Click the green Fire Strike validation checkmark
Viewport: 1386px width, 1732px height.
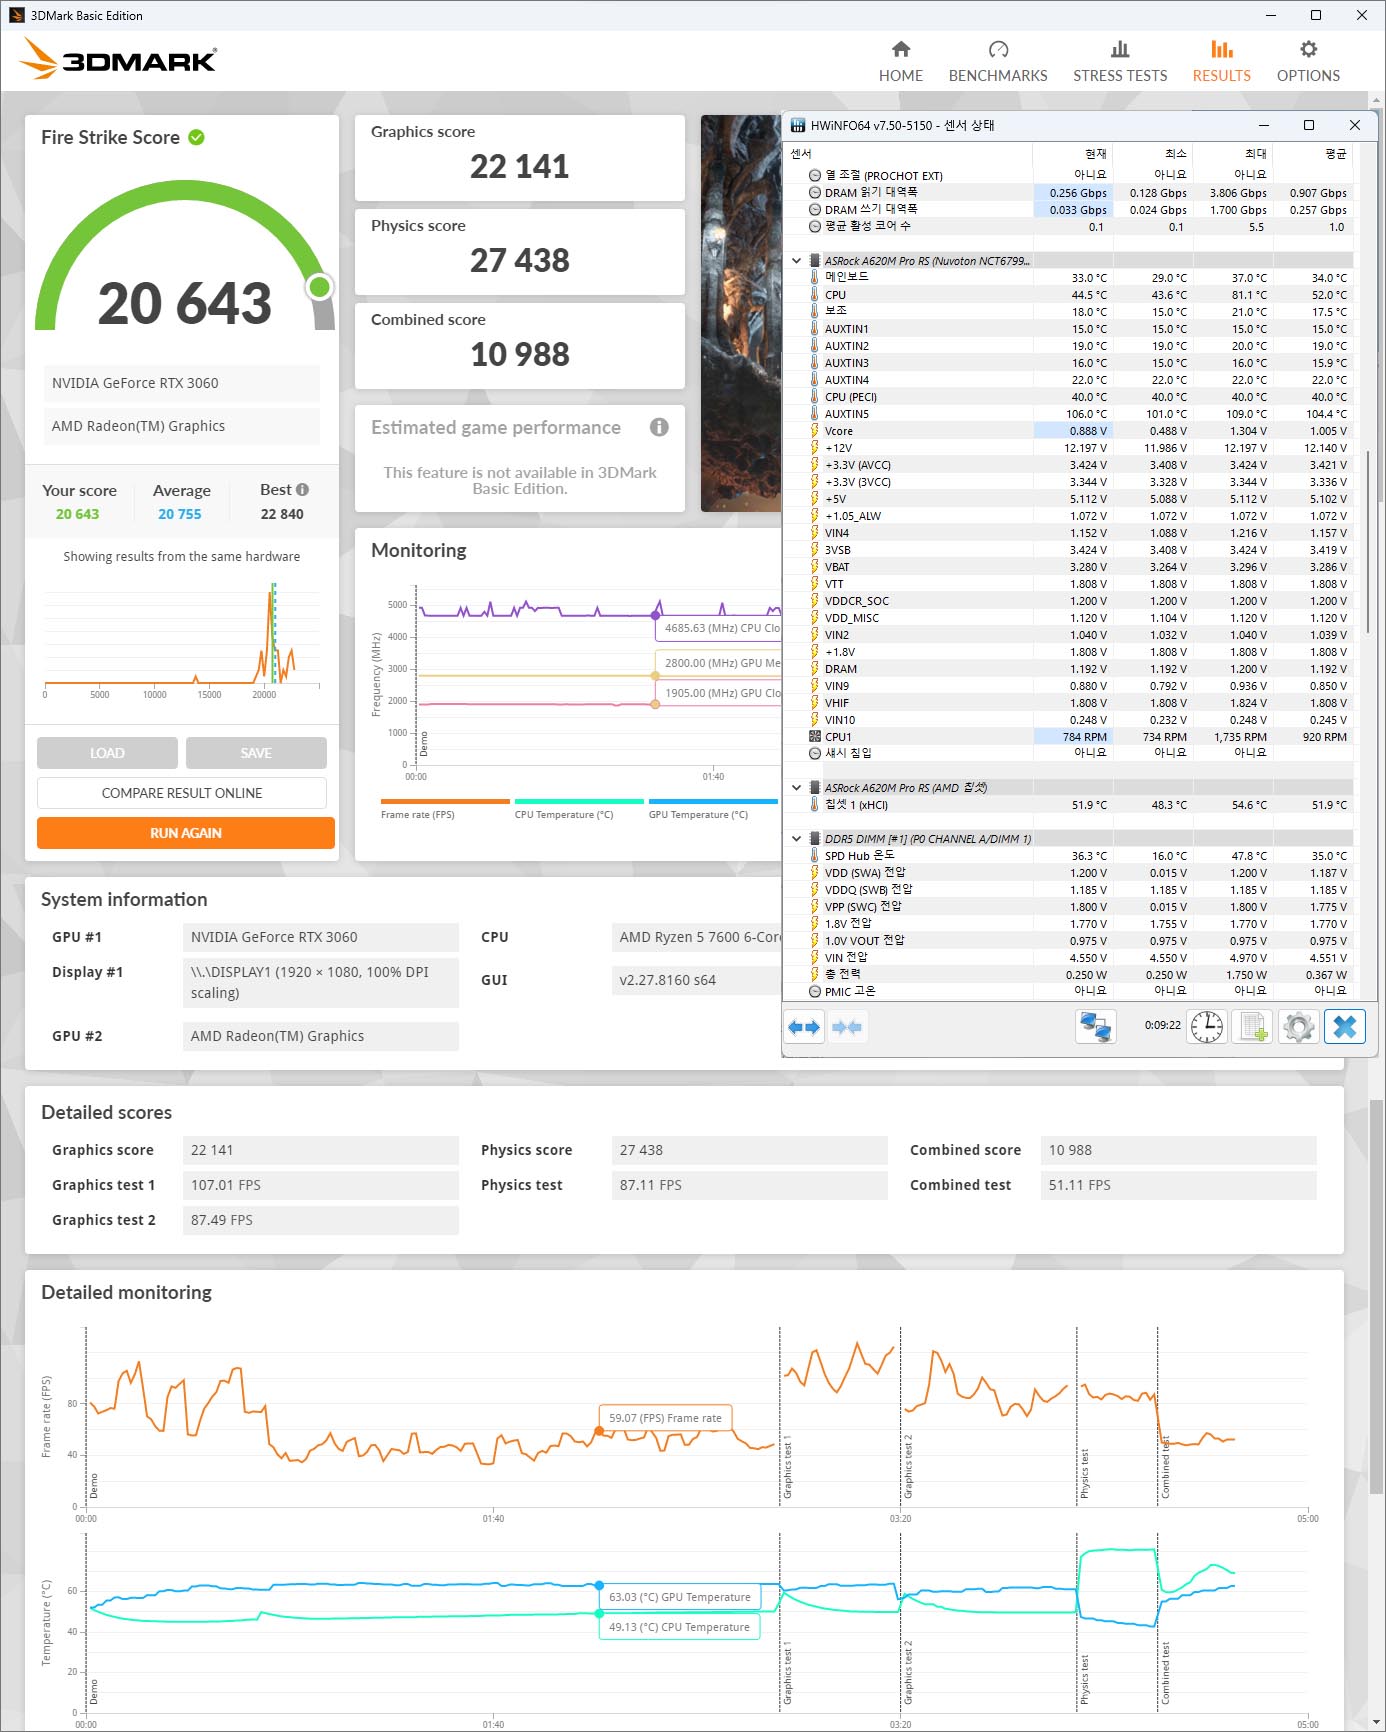point(197,137)
